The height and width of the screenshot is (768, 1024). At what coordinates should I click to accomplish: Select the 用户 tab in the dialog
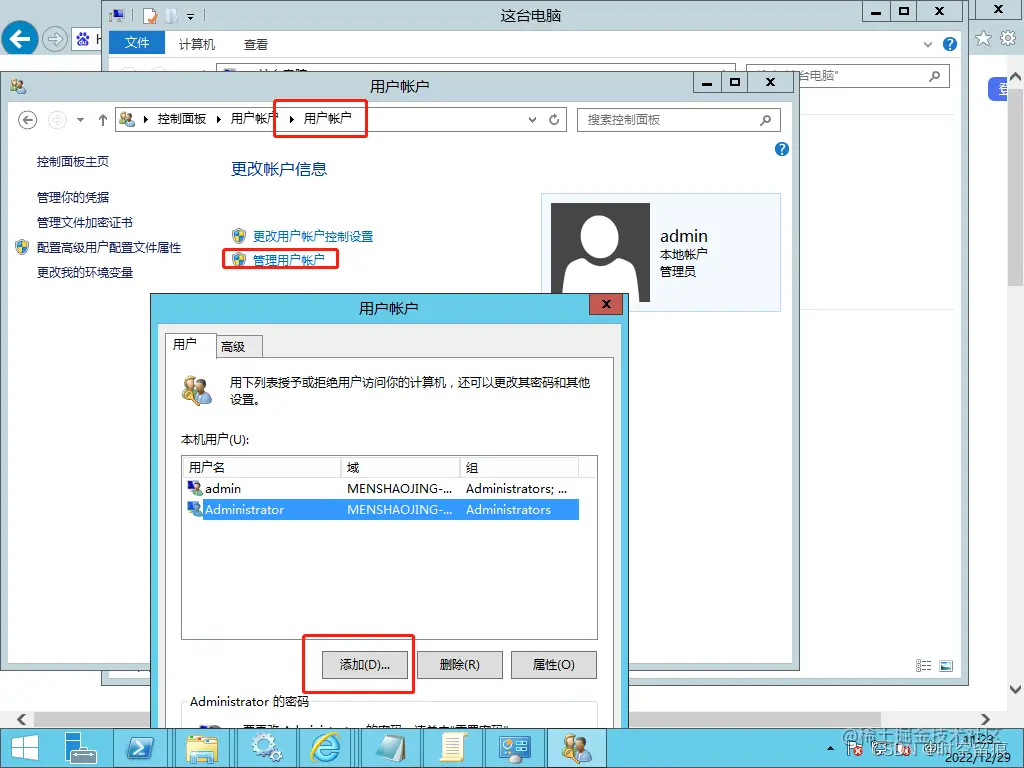coord(191,345)
